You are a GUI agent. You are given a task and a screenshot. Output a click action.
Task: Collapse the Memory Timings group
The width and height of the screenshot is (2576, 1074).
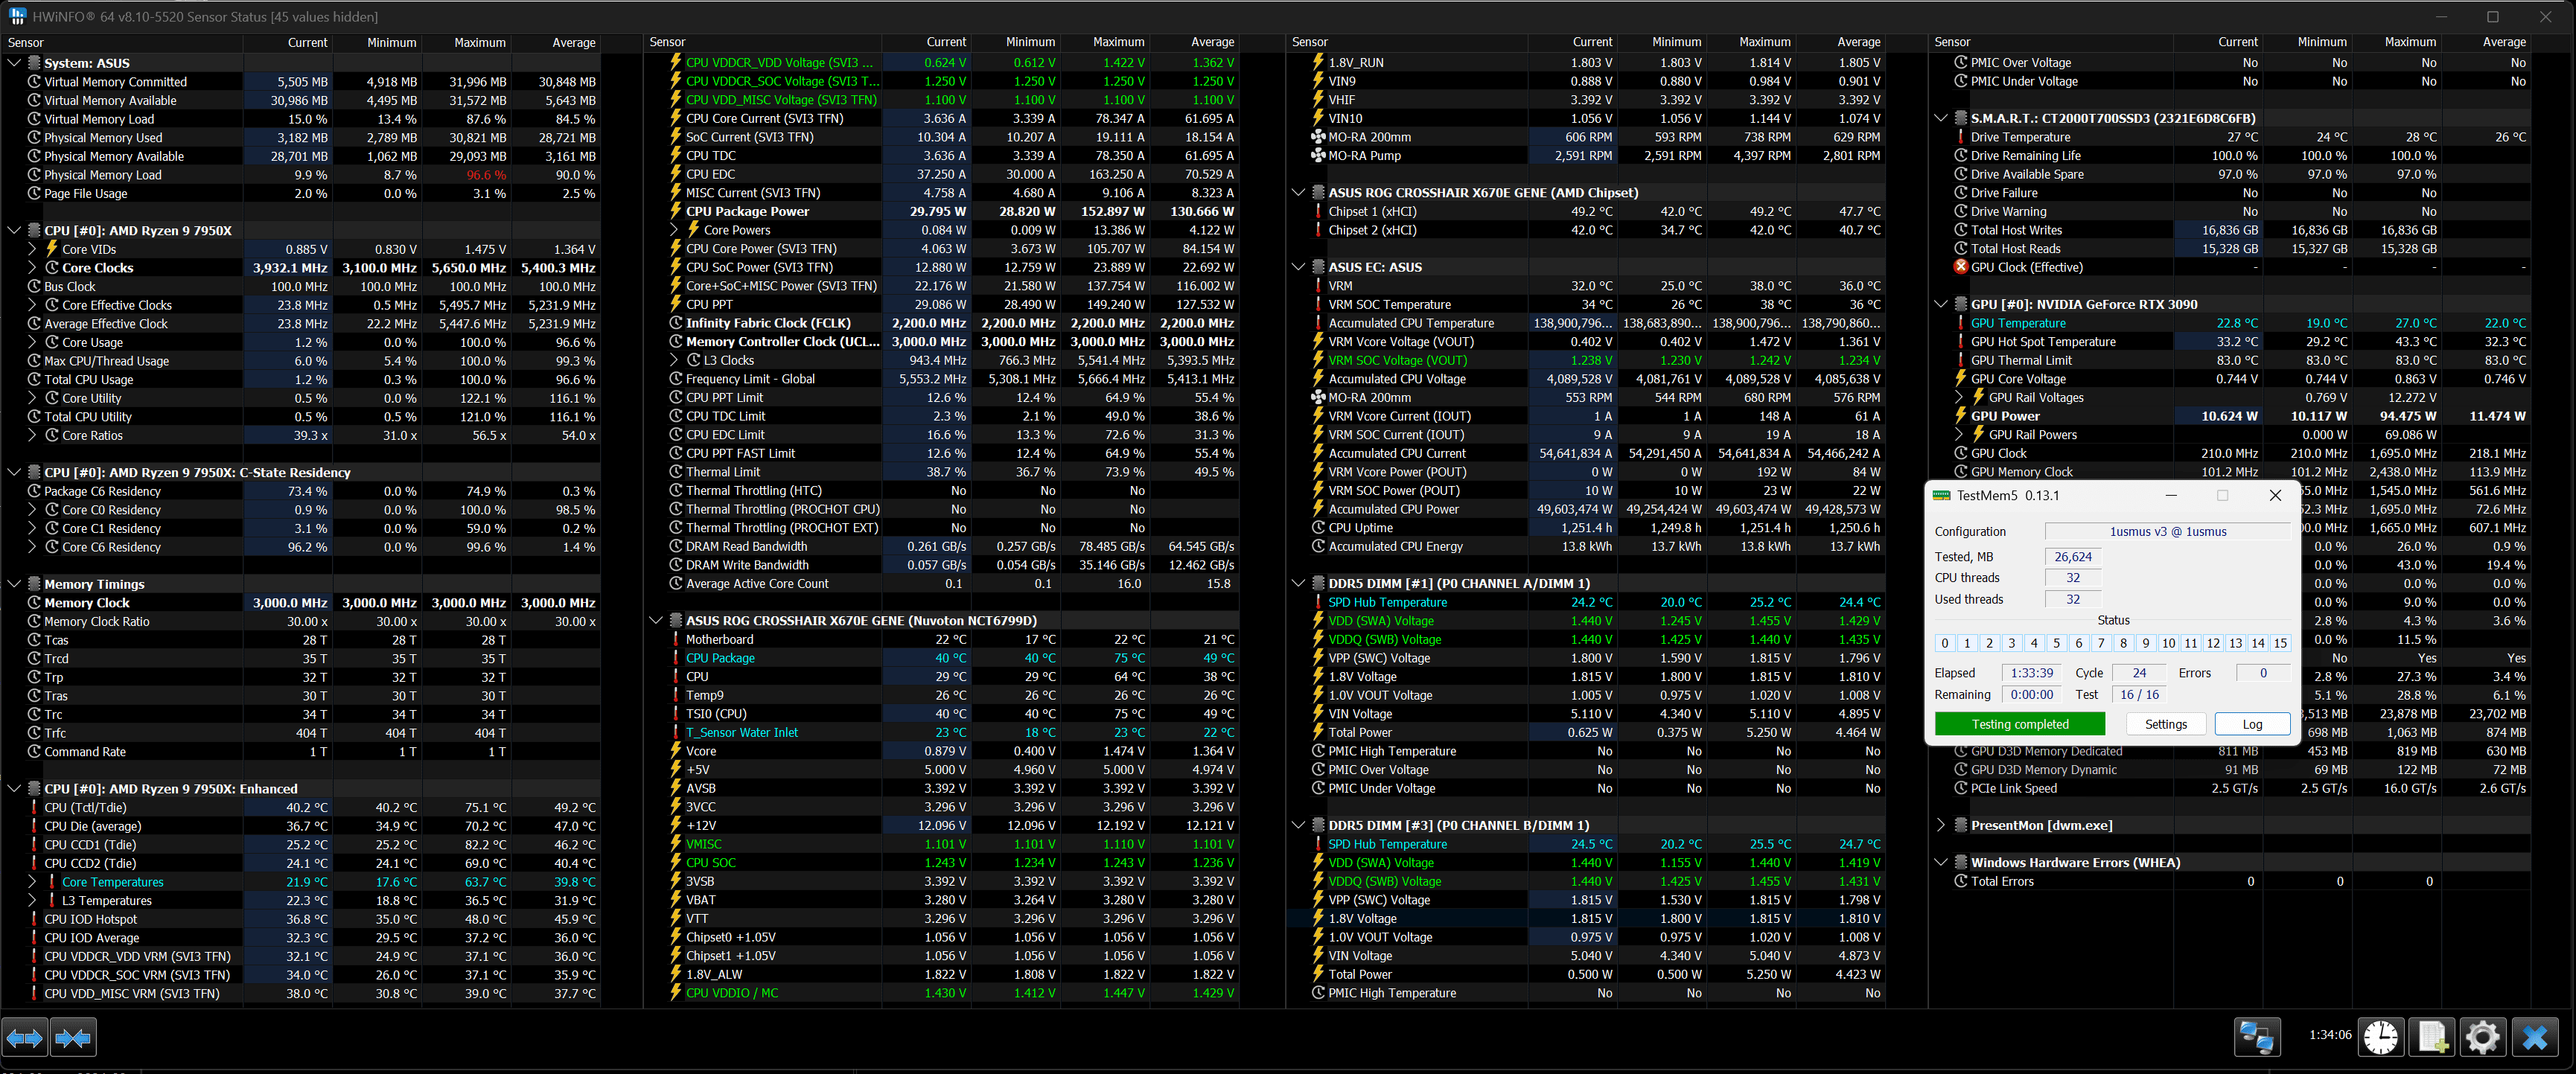click(14, 584)
